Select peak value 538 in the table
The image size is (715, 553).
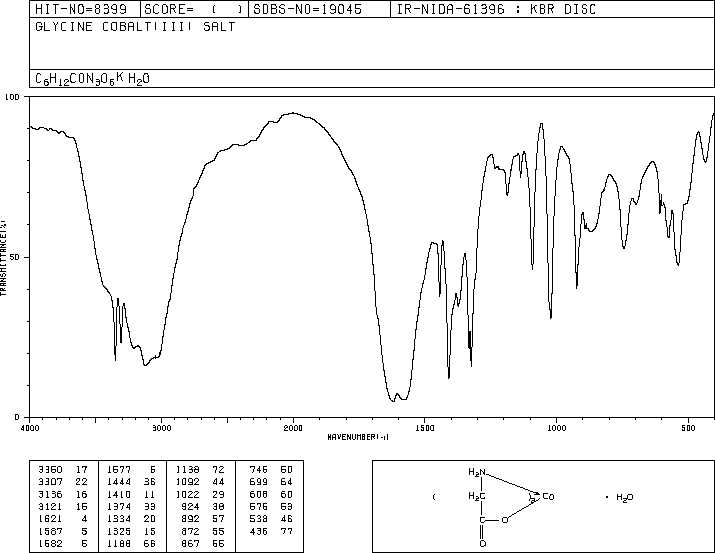point(259,519)
